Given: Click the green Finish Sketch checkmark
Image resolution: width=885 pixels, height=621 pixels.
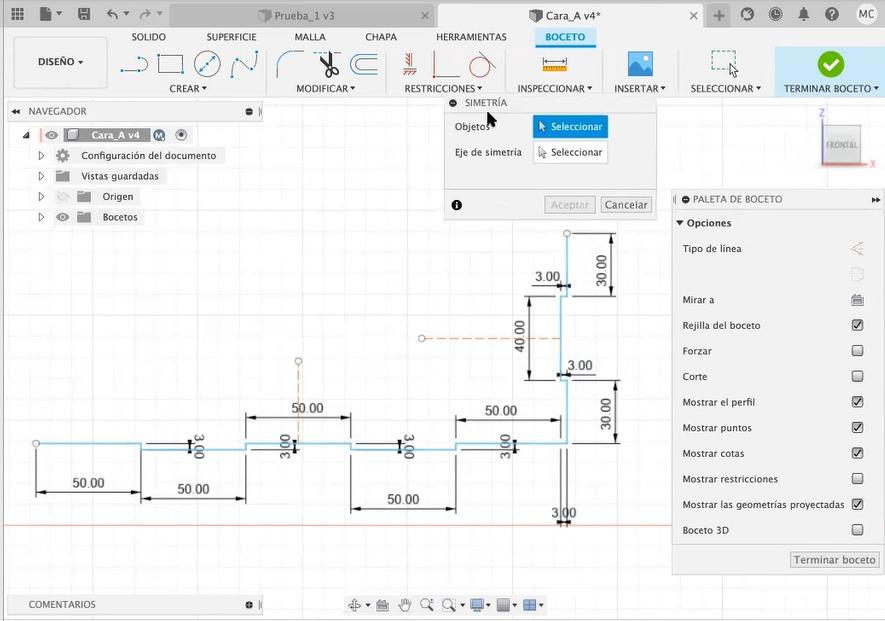Looking at the screenshot, I should (x=831, y=64).
